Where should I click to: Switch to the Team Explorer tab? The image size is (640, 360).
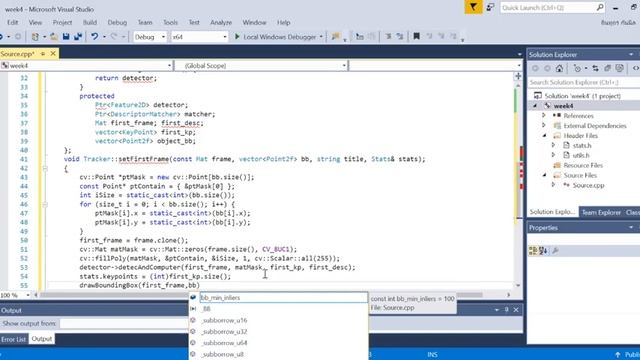point(601,212)
